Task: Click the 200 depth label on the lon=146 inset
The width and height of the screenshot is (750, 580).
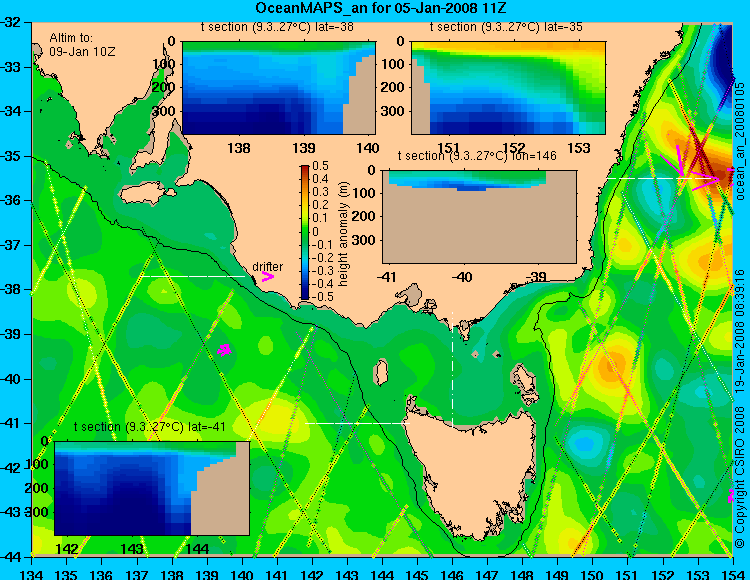Action: click(364, 216)
